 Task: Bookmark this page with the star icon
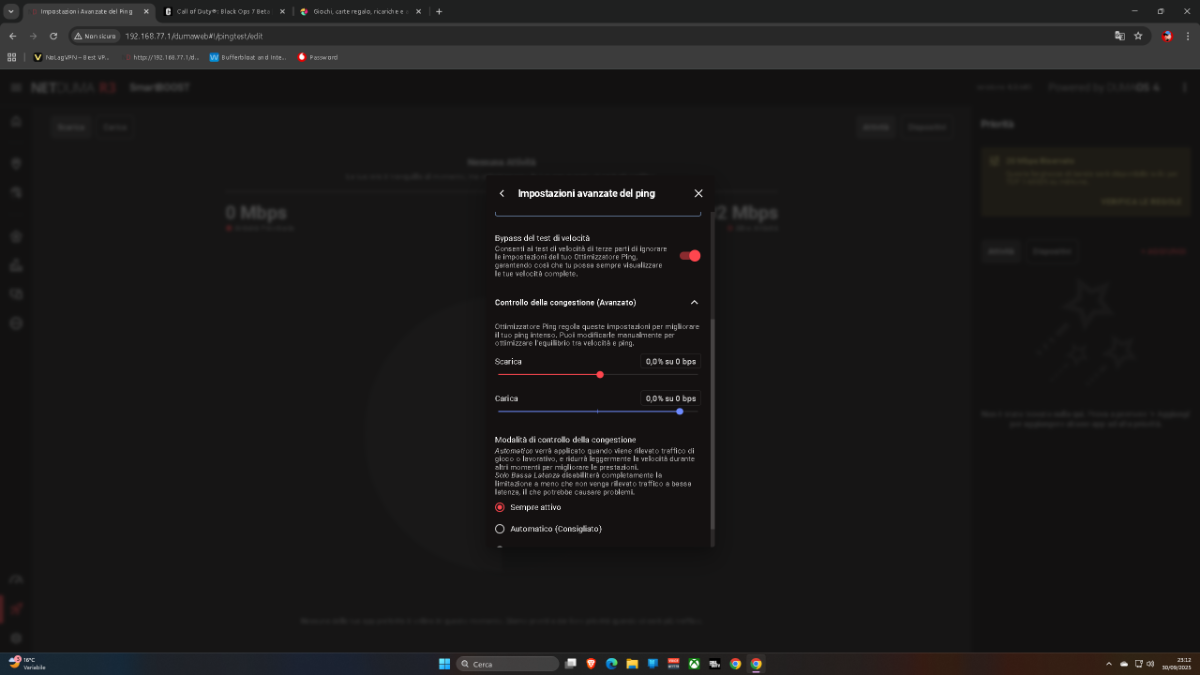[x=1138, y=35]
